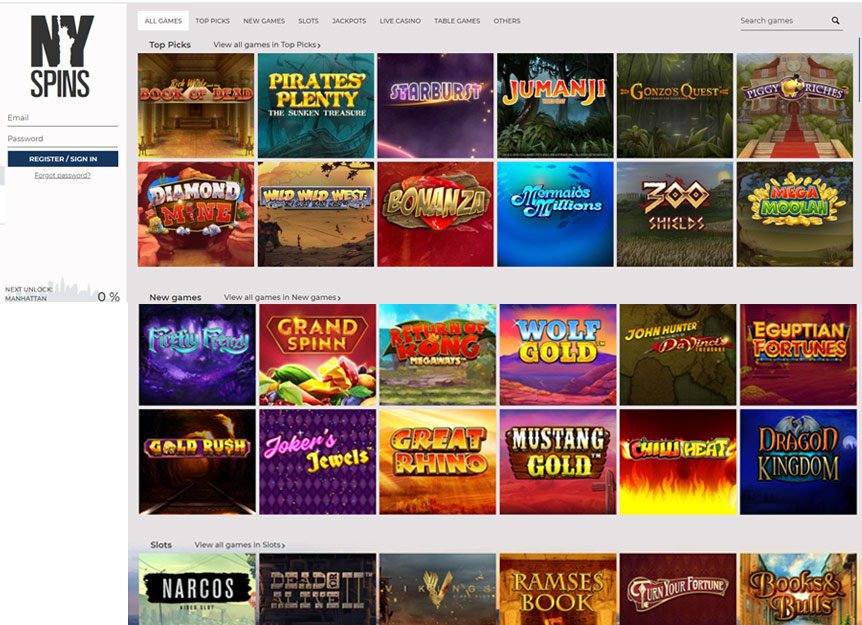Viewport: 862px width, 625px height.
Task: Click the search magnifier icon
Action: (835, 20)
